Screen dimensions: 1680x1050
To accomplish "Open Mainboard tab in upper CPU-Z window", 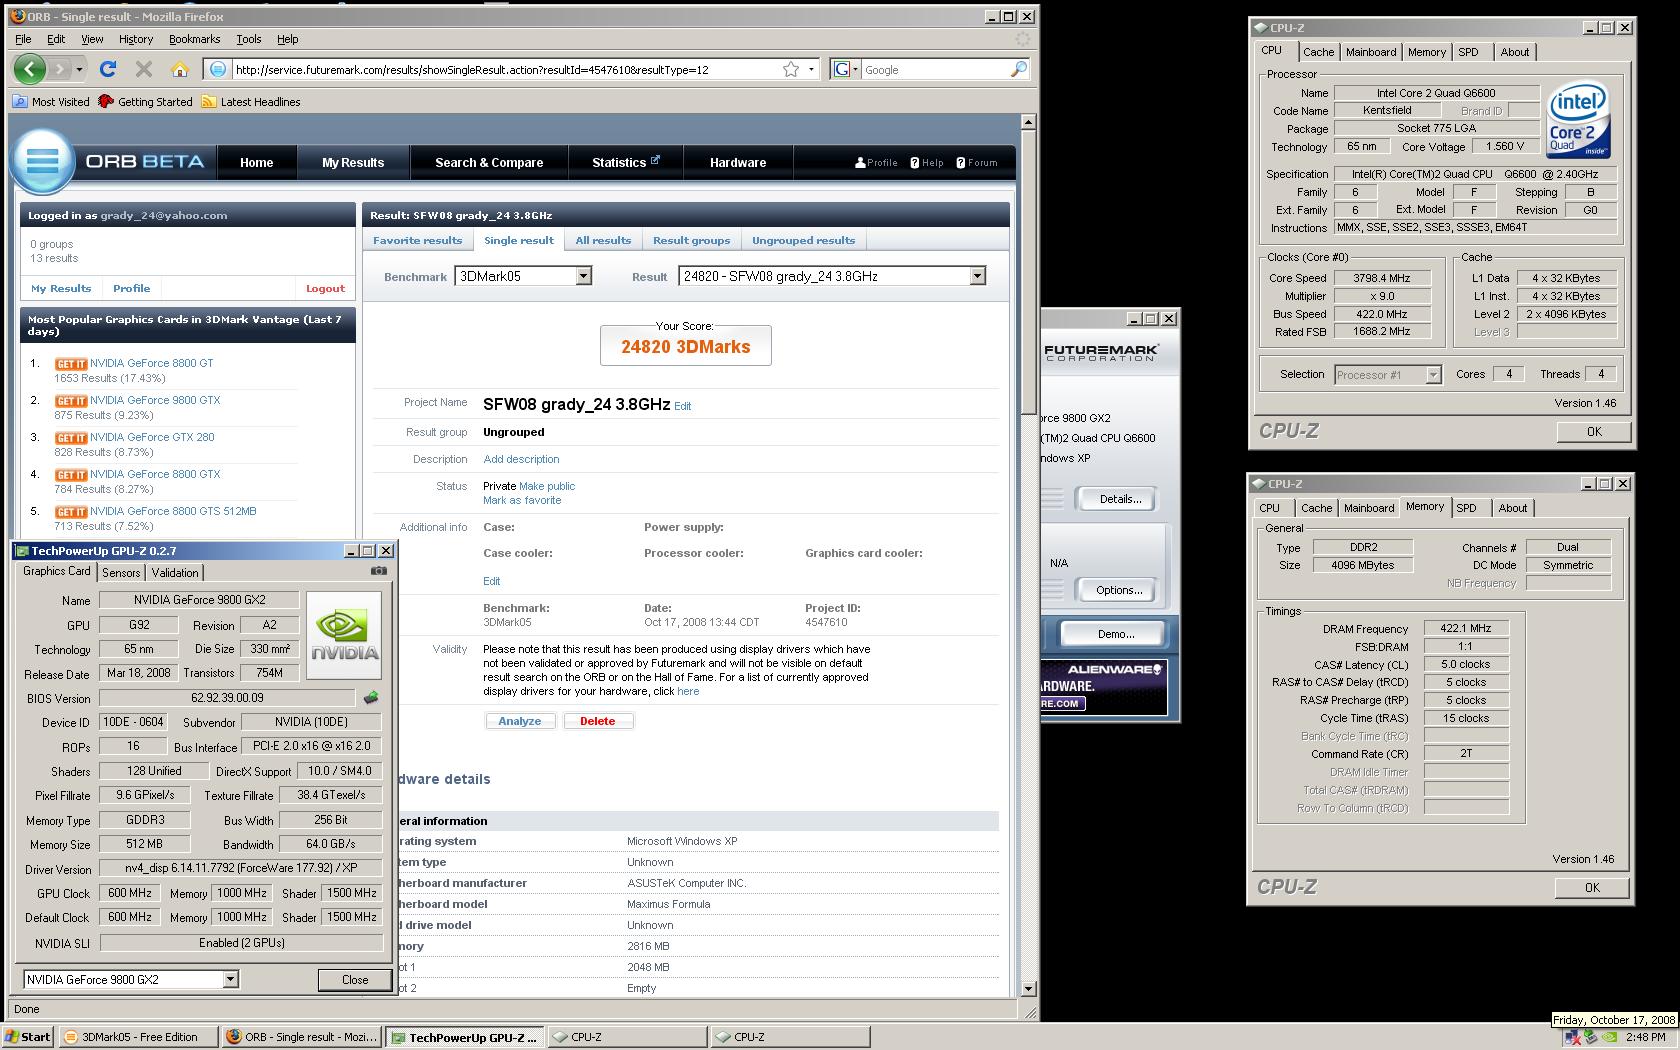I will point(1371,52).
